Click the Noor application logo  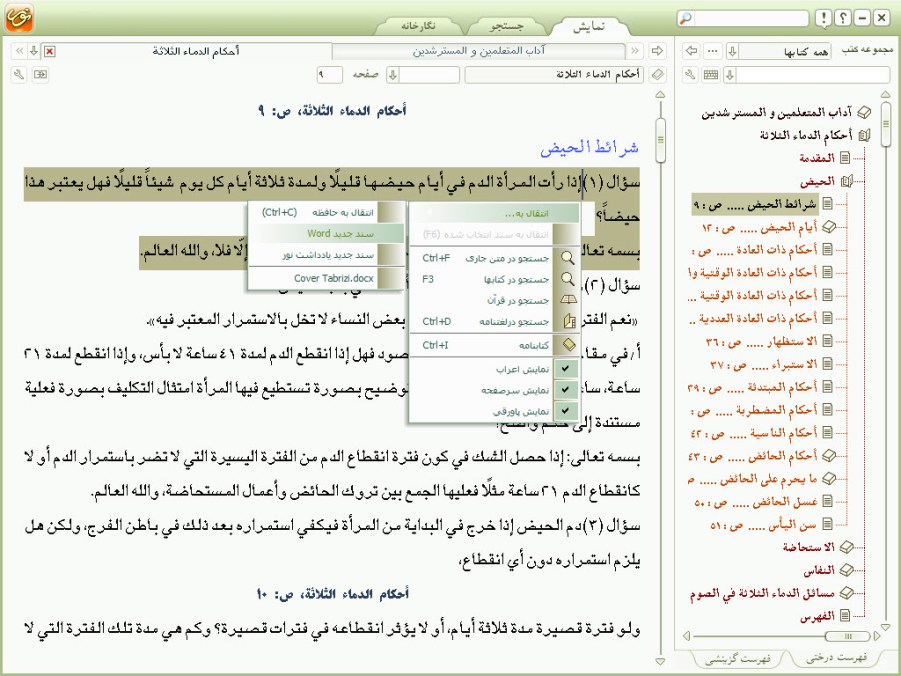pyautogui.click(x=19, y=18)
